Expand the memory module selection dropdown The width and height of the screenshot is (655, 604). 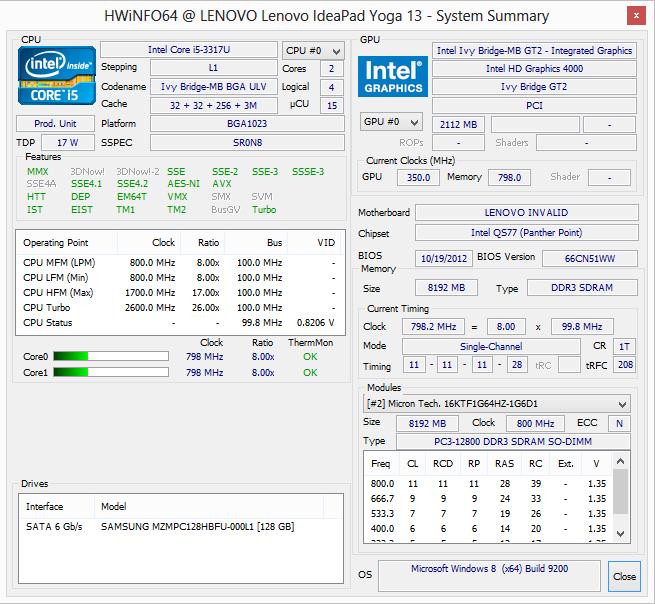click(497, 404)
